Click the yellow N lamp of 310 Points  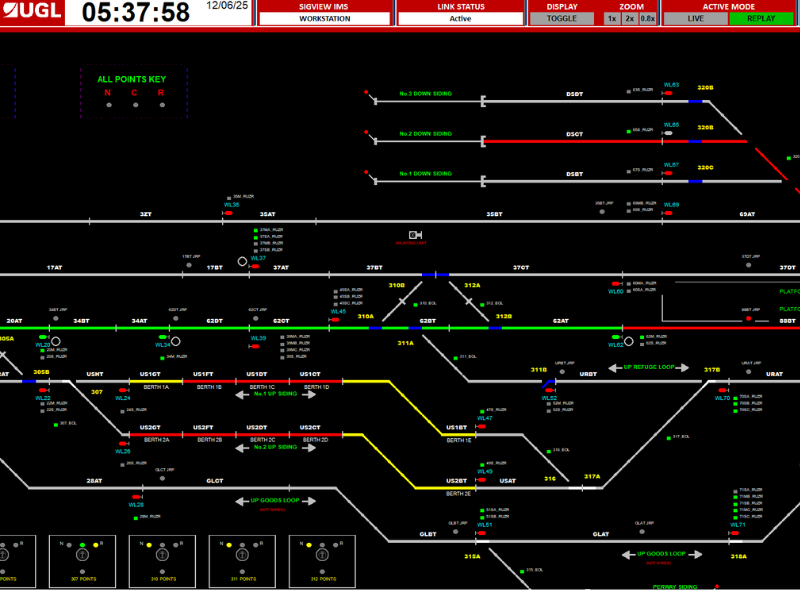click(149, 545)
